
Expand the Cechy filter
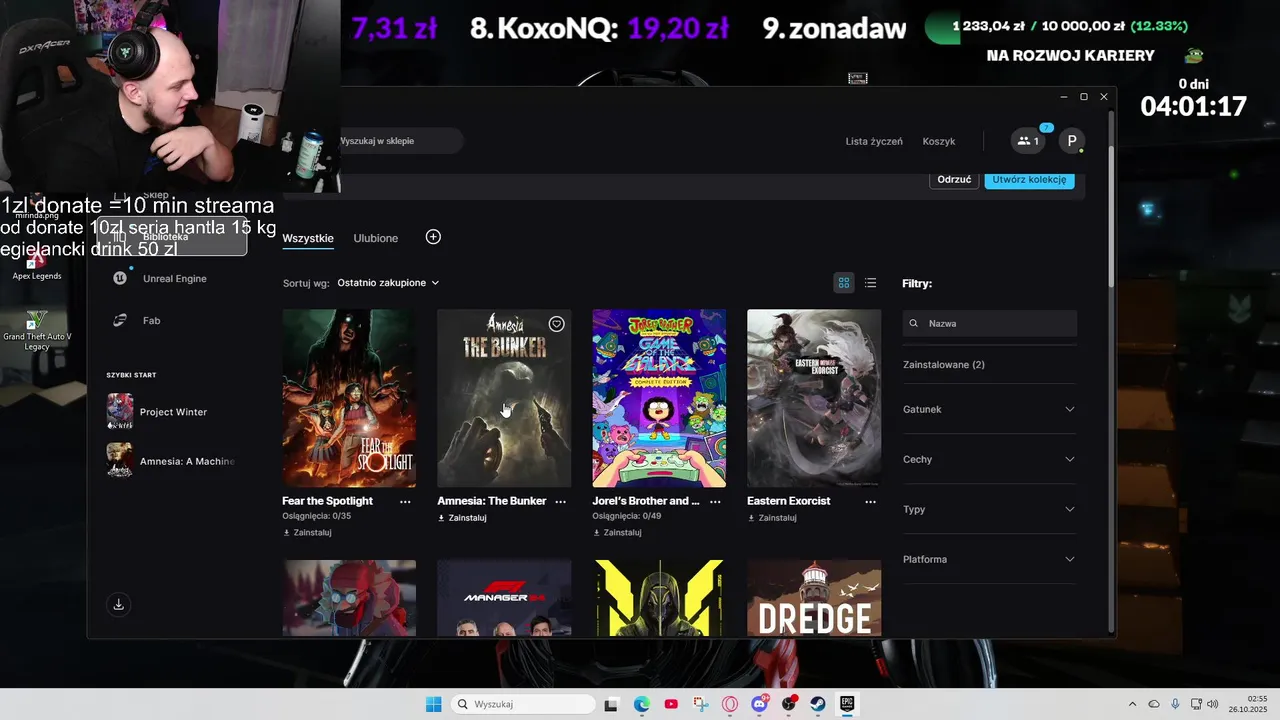989,459
